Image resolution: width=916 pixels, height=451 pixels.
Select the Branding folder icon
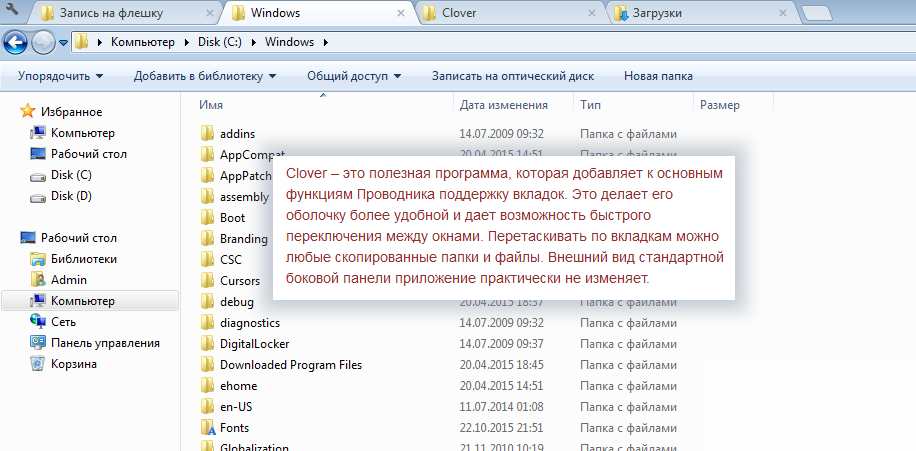pyautogui.click(x=207, y=239)
